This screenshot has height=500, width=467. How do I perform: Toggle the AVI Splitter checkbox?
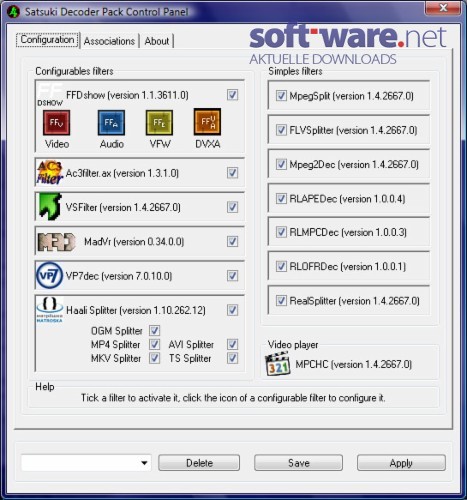[x=232, y=344]
